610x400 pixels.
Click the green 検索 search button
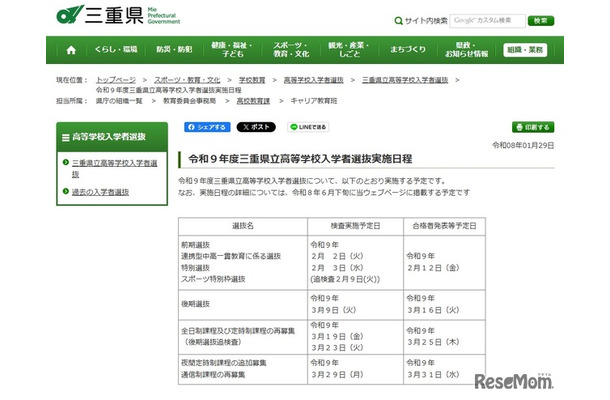[541, 21]
